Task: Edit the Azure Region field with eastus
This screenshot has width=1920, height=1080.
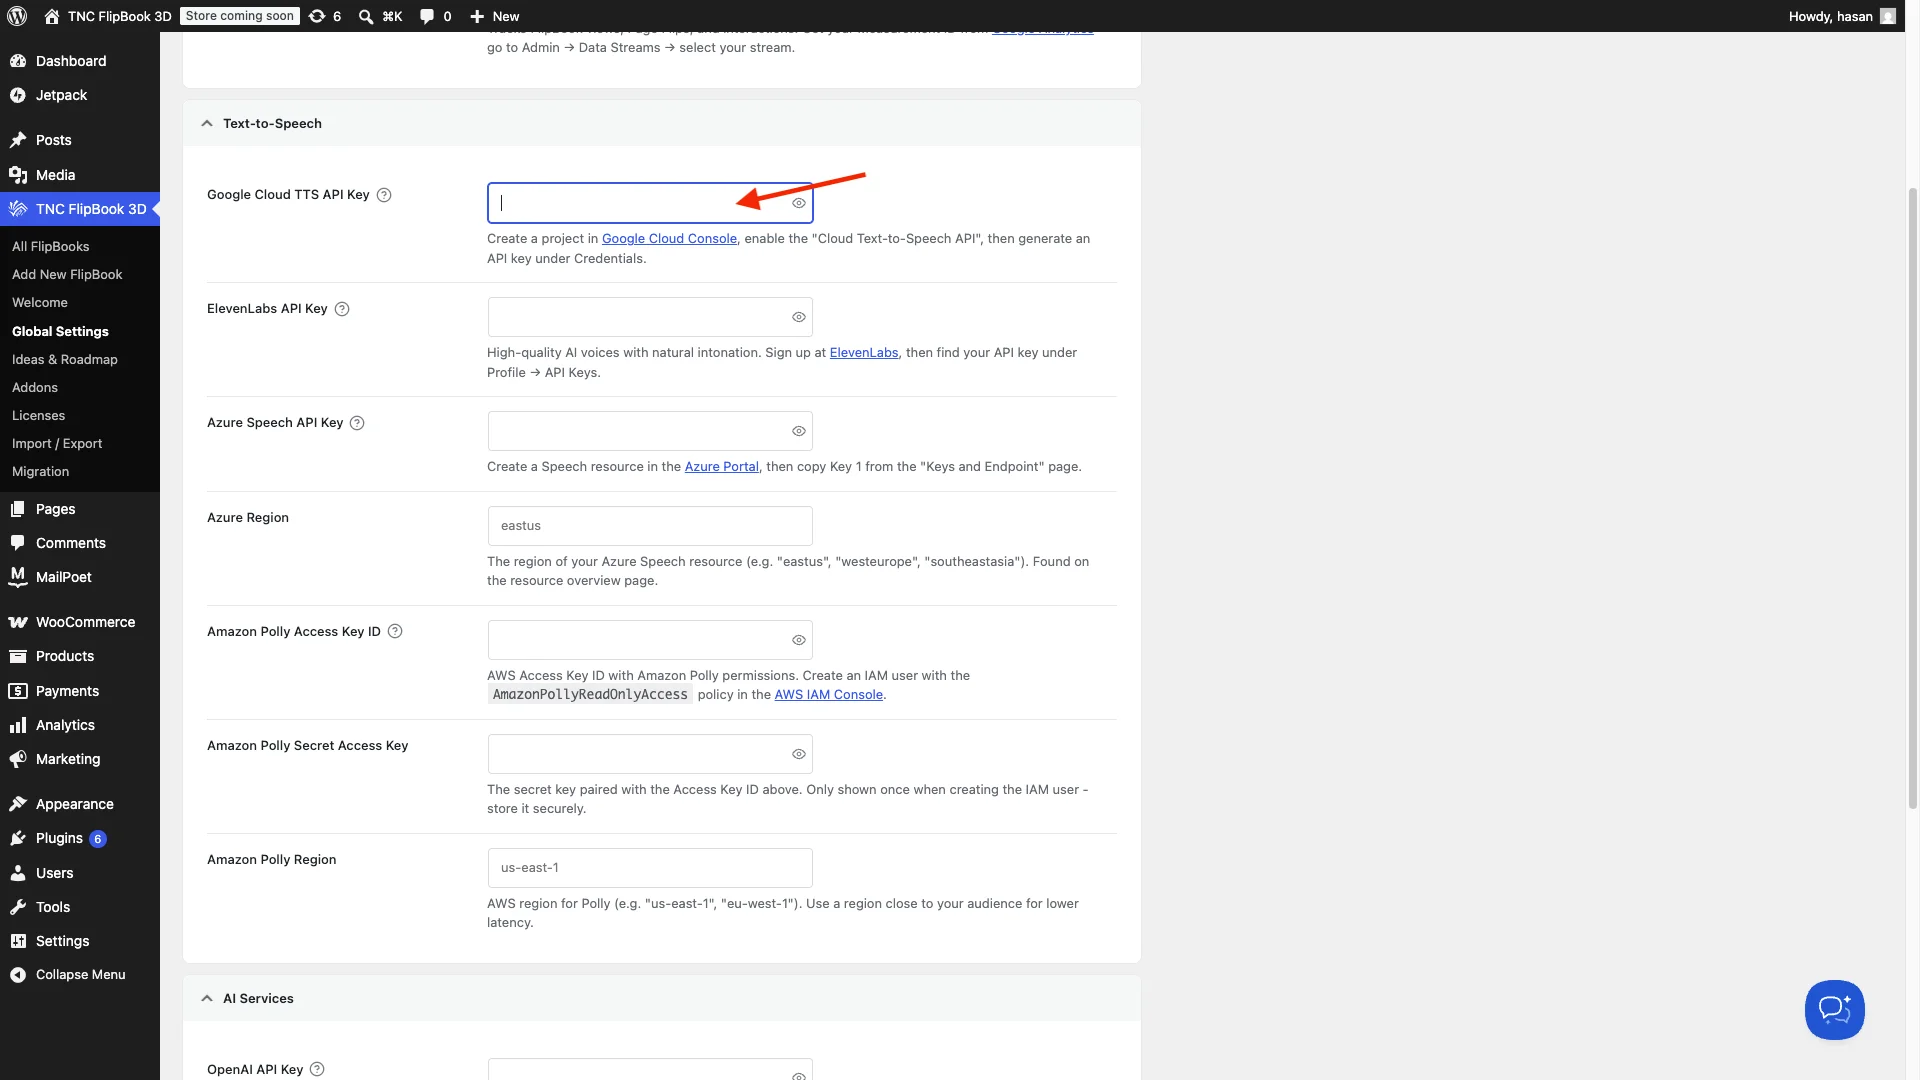Action: point(650,526)
